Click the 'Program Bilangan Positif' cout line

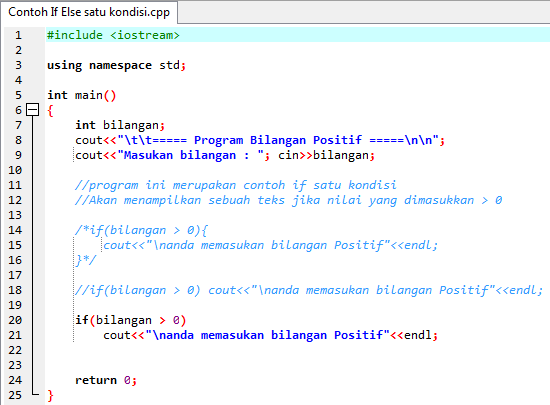pos(260,140)
